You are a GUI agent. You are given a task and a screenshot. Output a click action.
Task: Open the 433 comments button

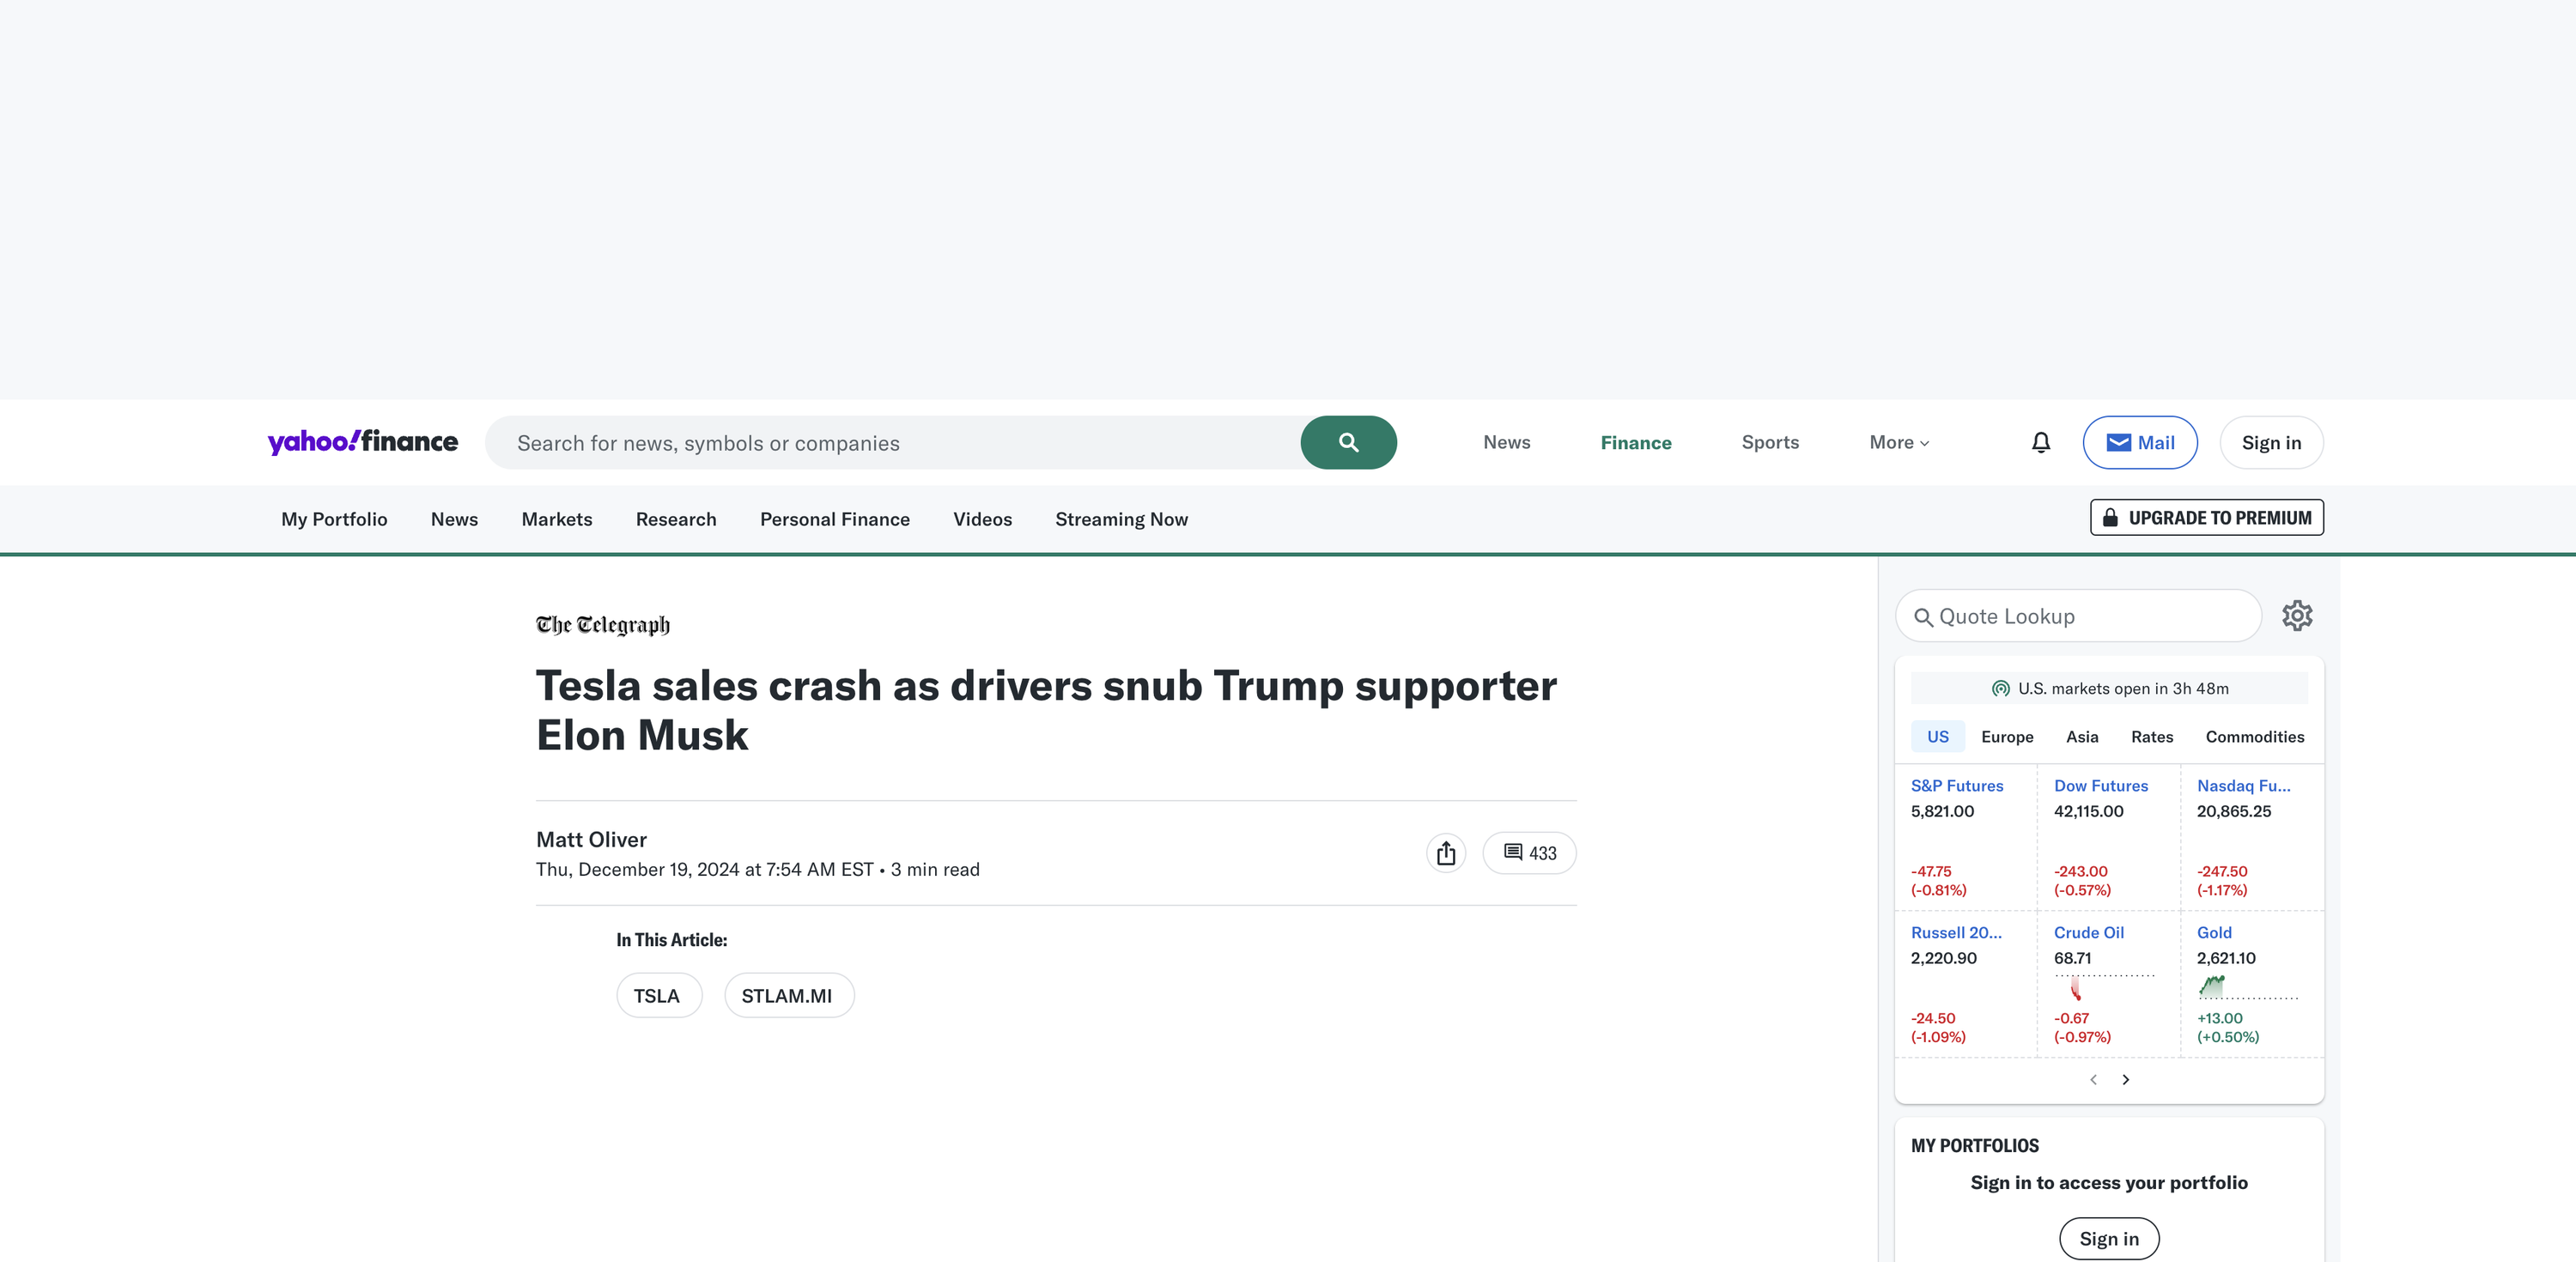pos(1529,853)
